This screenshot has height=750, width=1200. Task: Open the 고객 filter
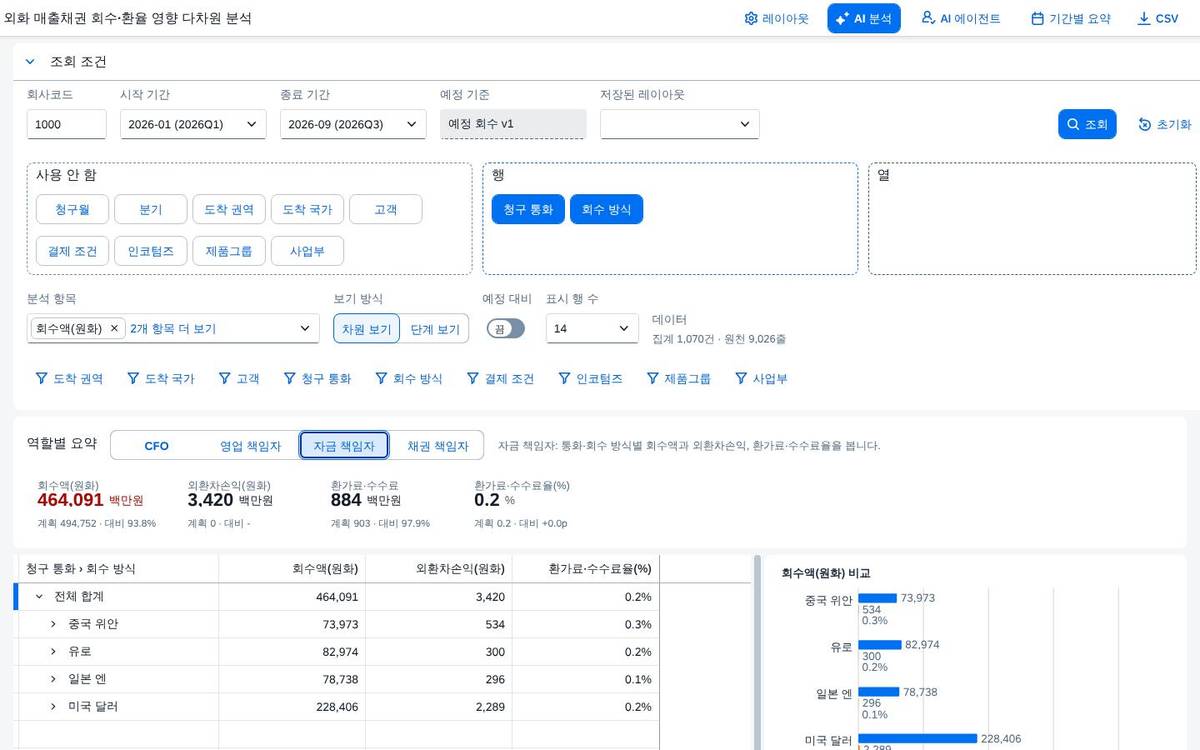(238, 379)
